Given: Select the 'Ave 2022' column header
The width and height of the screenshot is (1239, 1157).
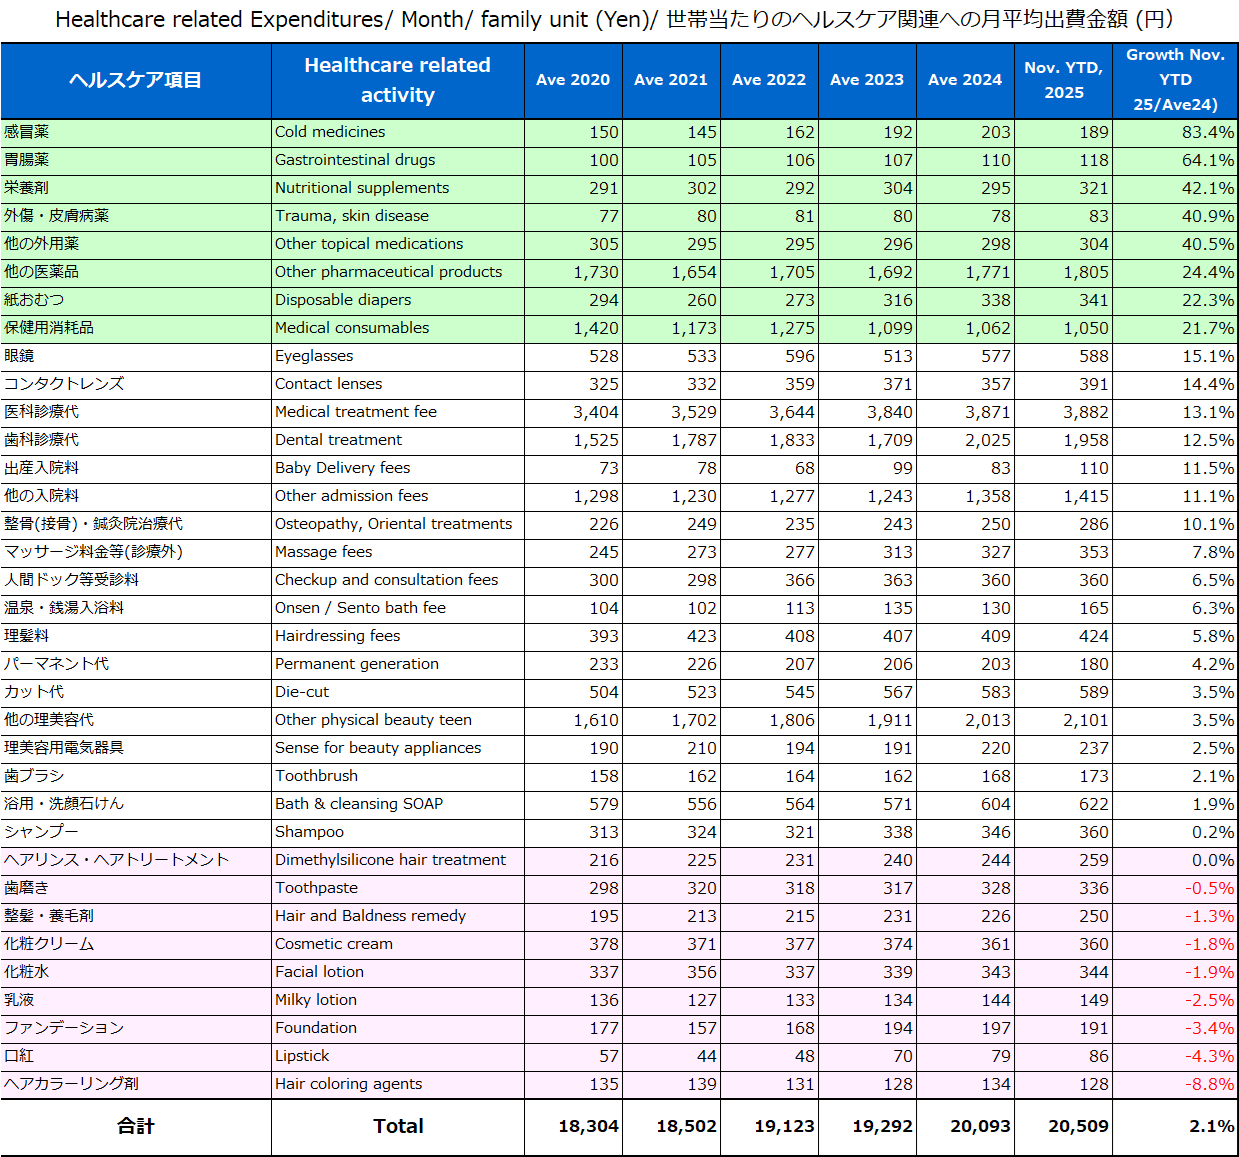Looking at the screenshot, I should coord(768,80).
